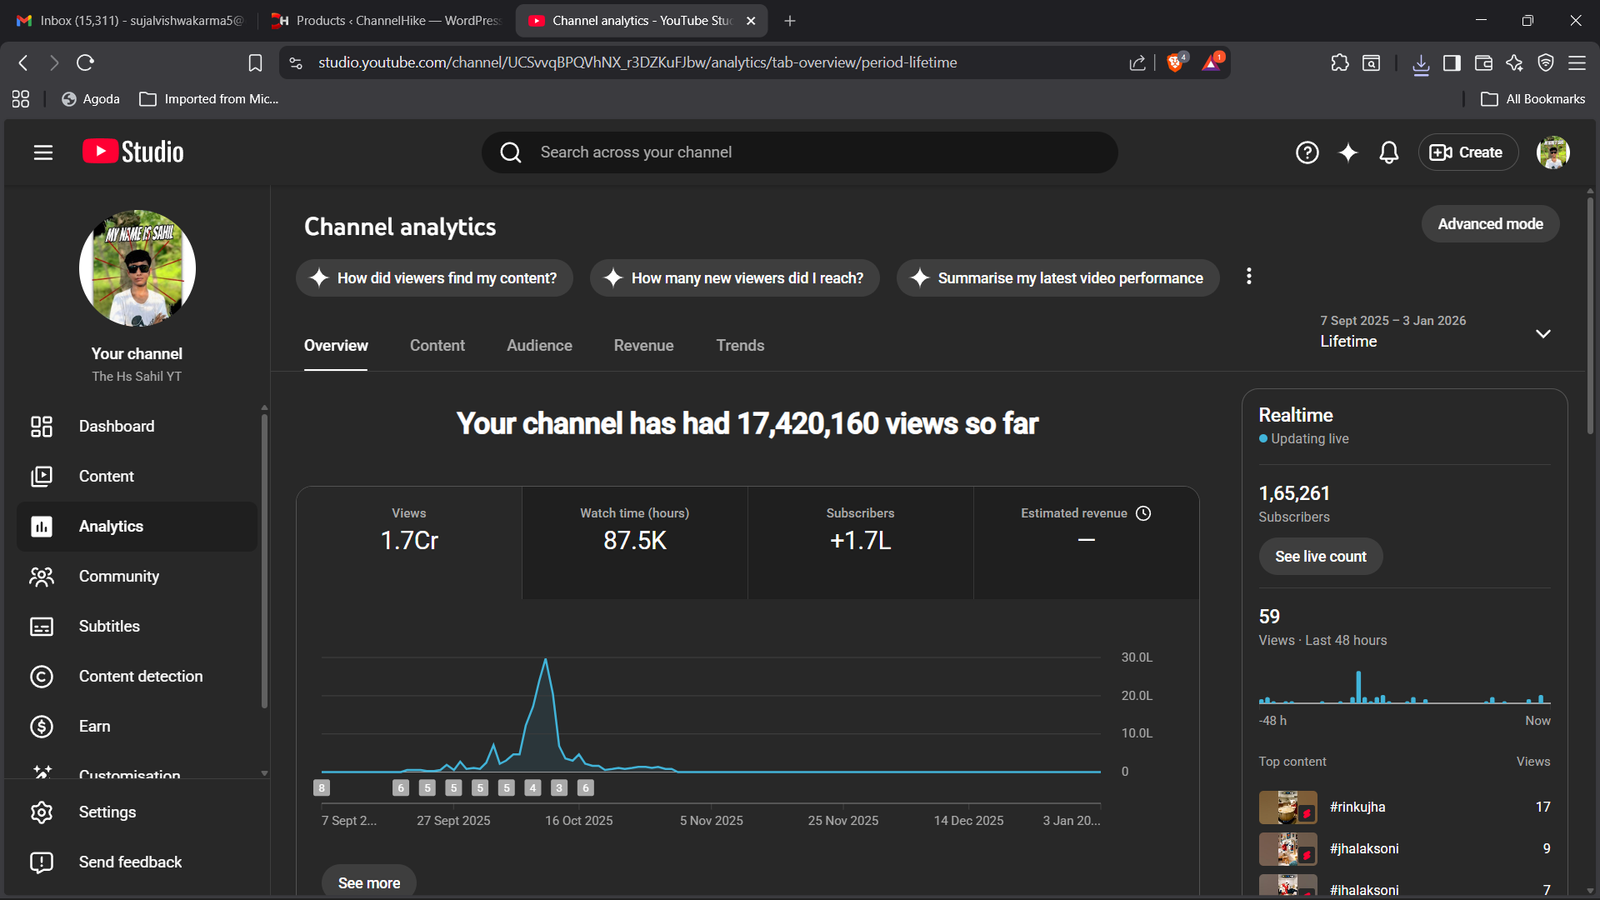Click the first video marker labeled 8 on timeline
Viewport: 1600px width, 900px height.
[x=321, y=788]
